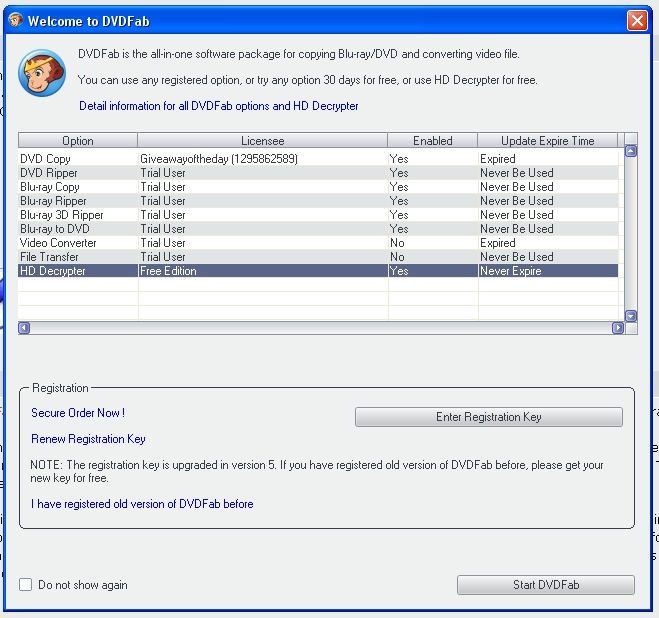
Task: Select the DVD Ripper option row
Action: [318, 173]
